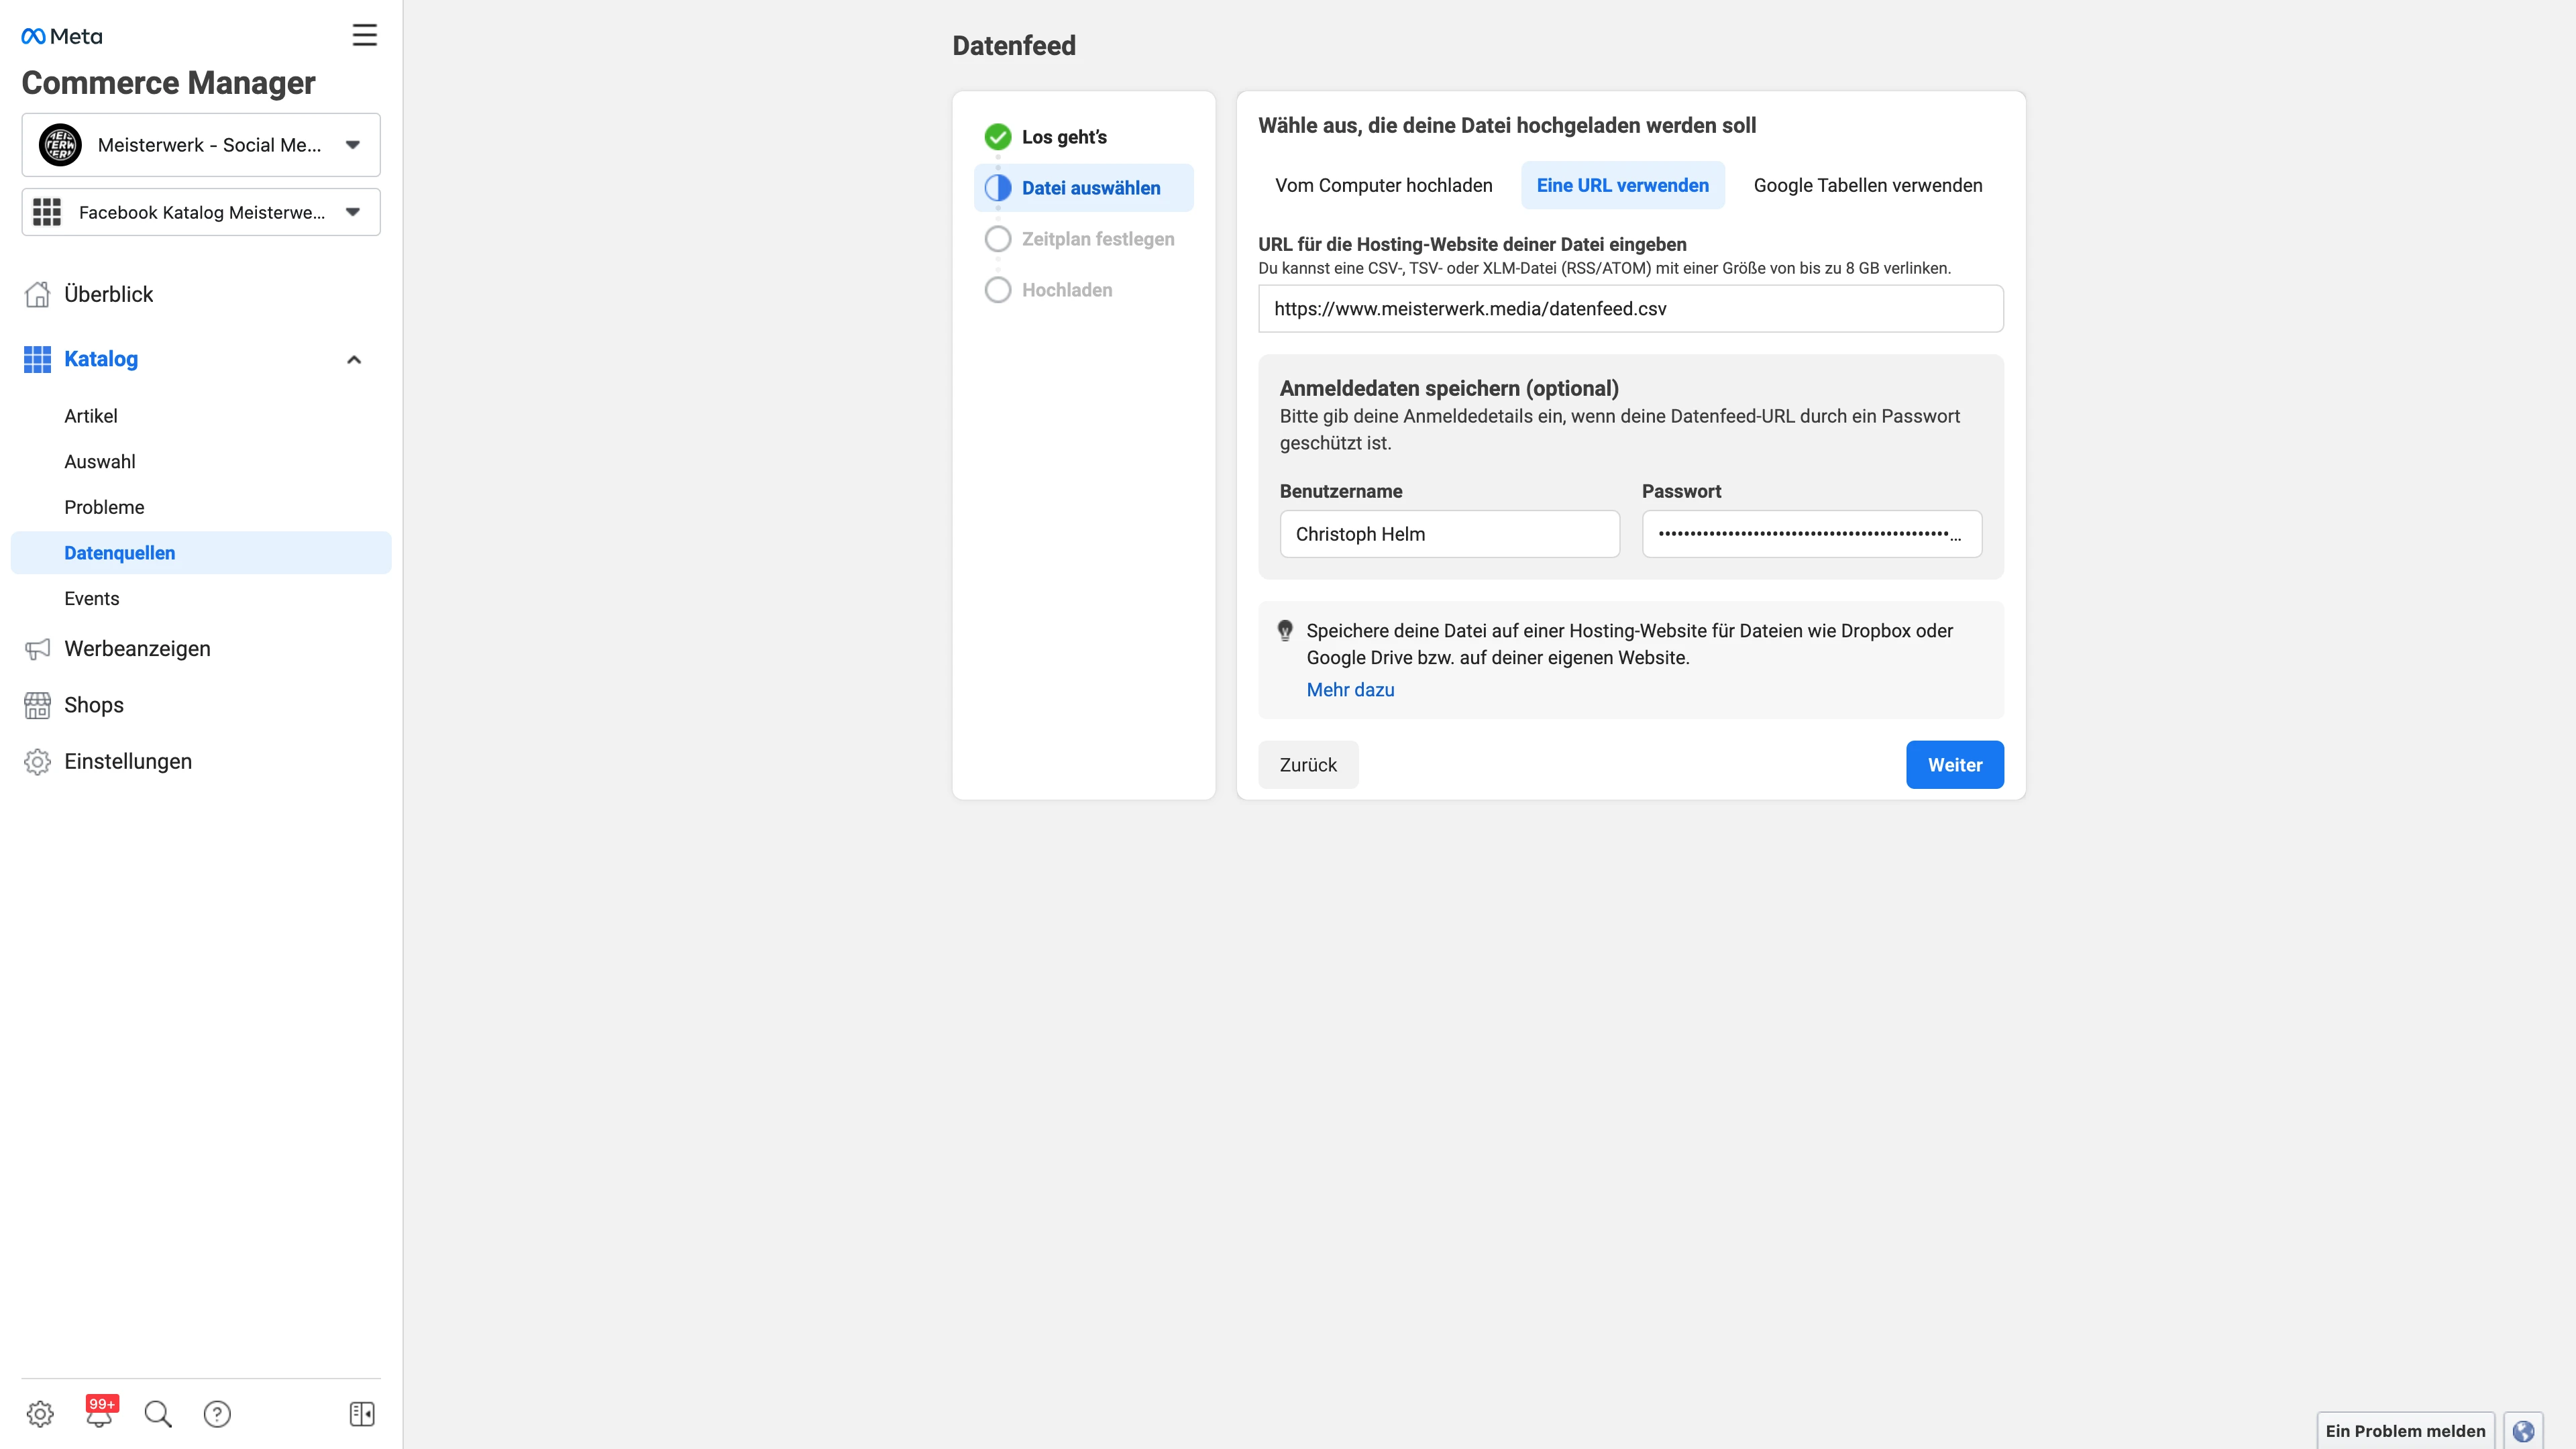Open the Facebook Katalog selector dropdown
This screenshot has height=1449, width=2576.
point(201,212)
